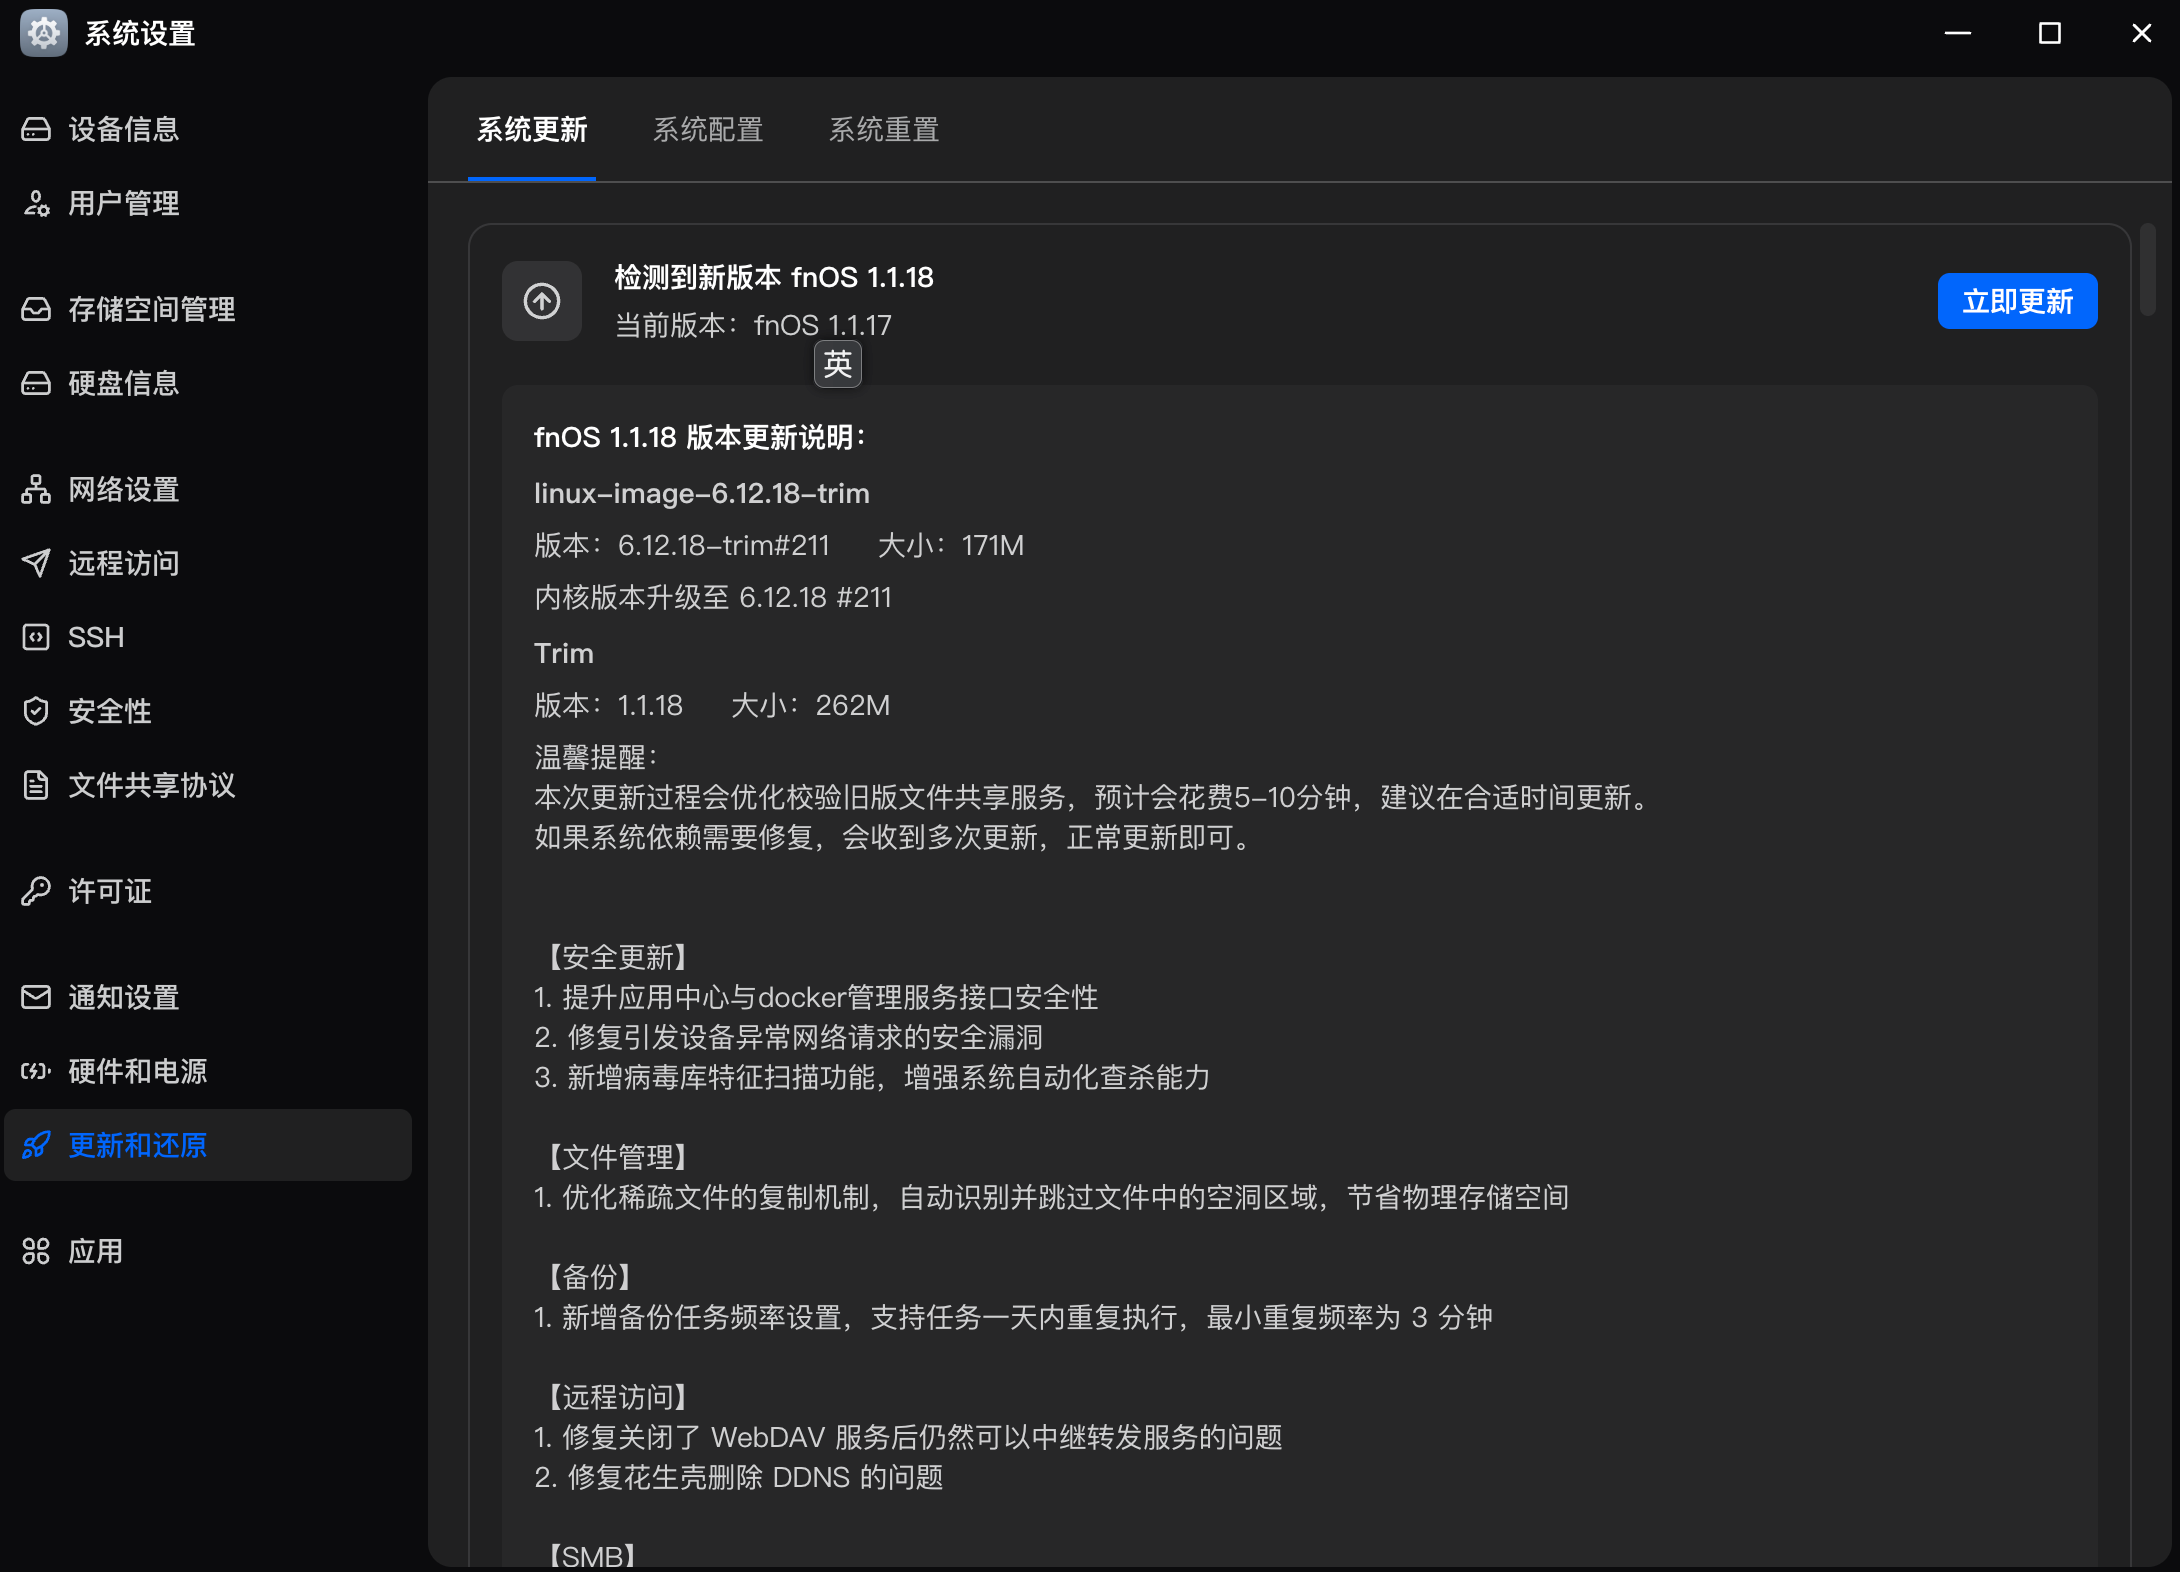Screen dimensions: 2180x1572
Task: Click the license key icon
Action: click(x=36, y=891)
